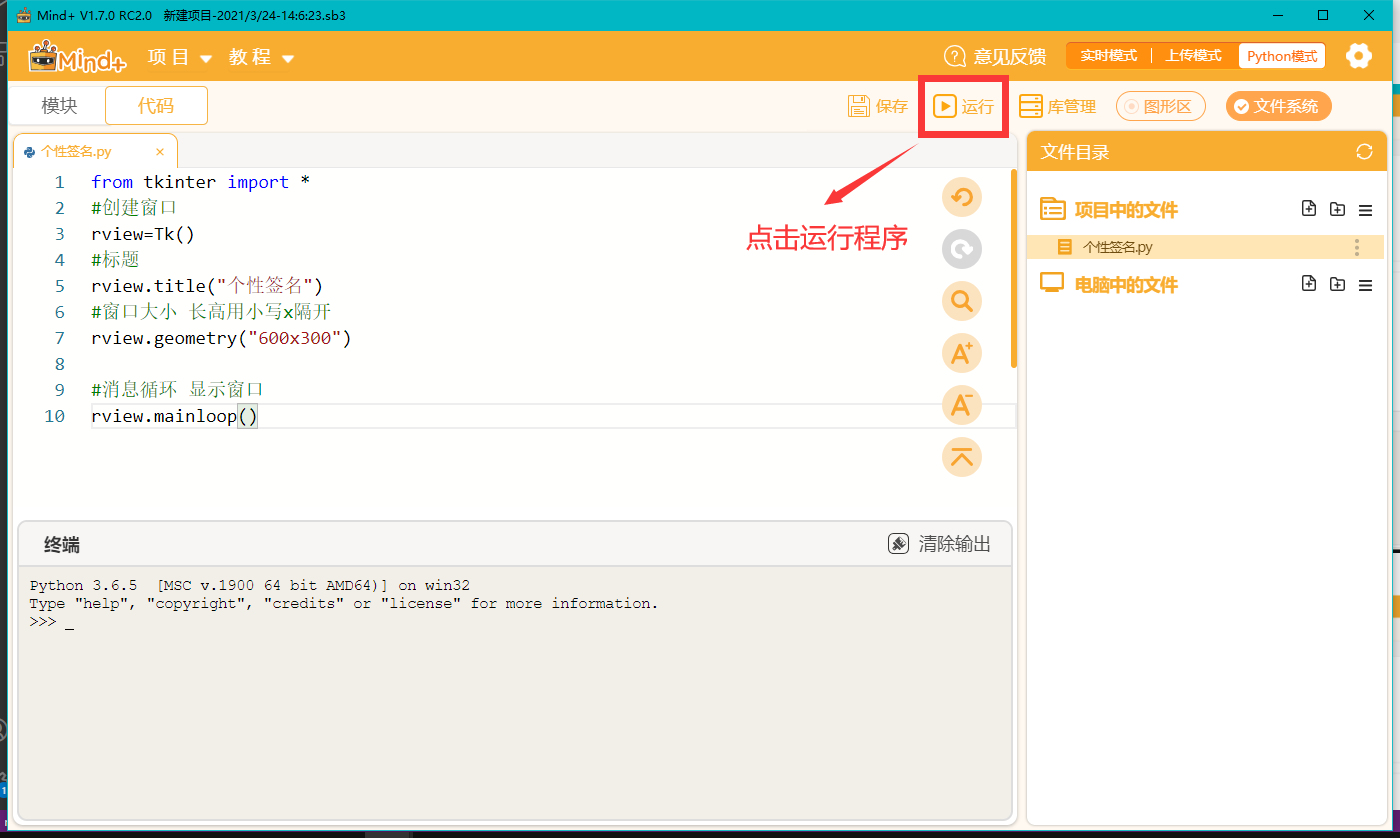1400x838 pixels.
Task: Click the #消息循环 显示窗口 comment
Action: [177, 390]
